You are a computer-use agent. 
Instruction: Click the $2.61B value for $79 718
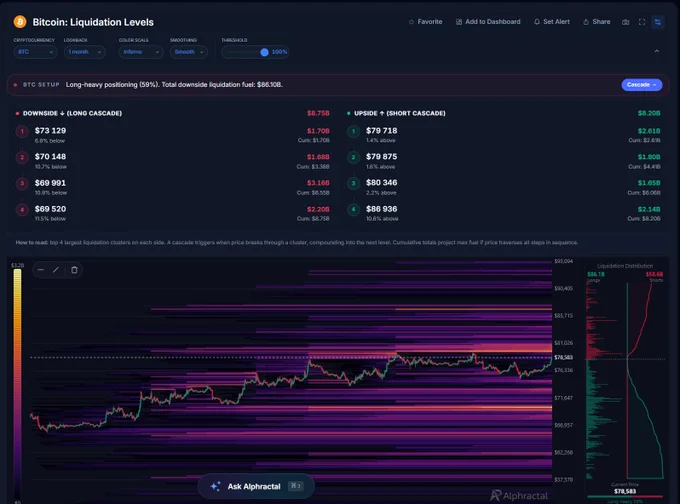649,131
